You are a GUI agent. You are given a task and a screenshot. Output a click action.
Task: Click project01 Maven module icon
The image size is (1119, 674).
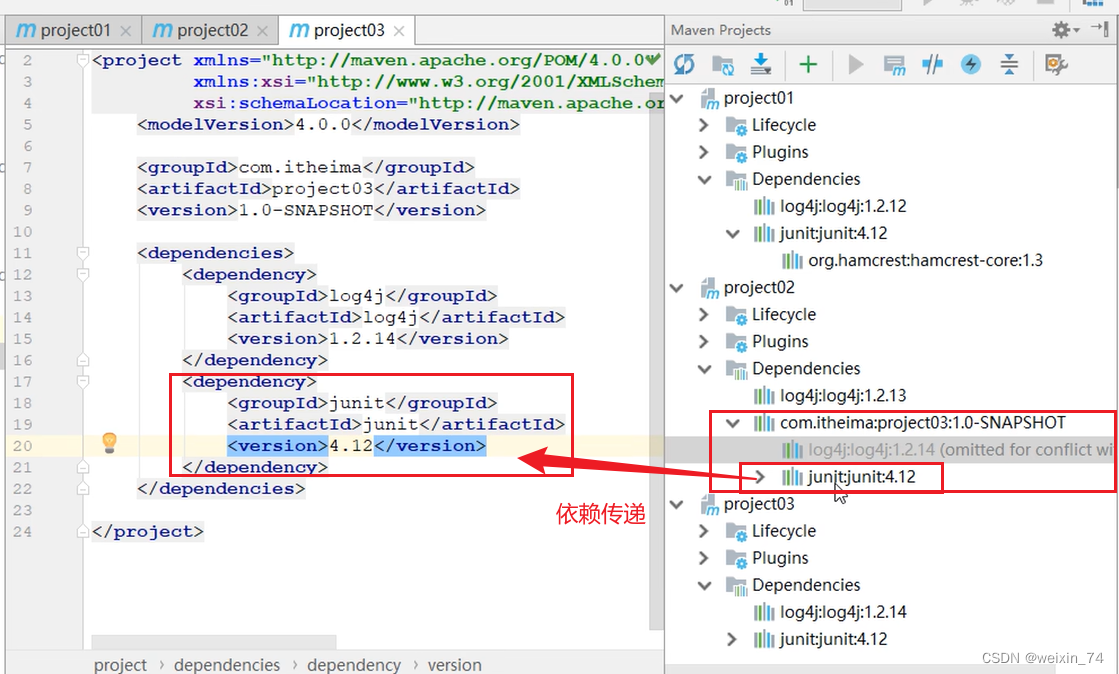(709, 99)
